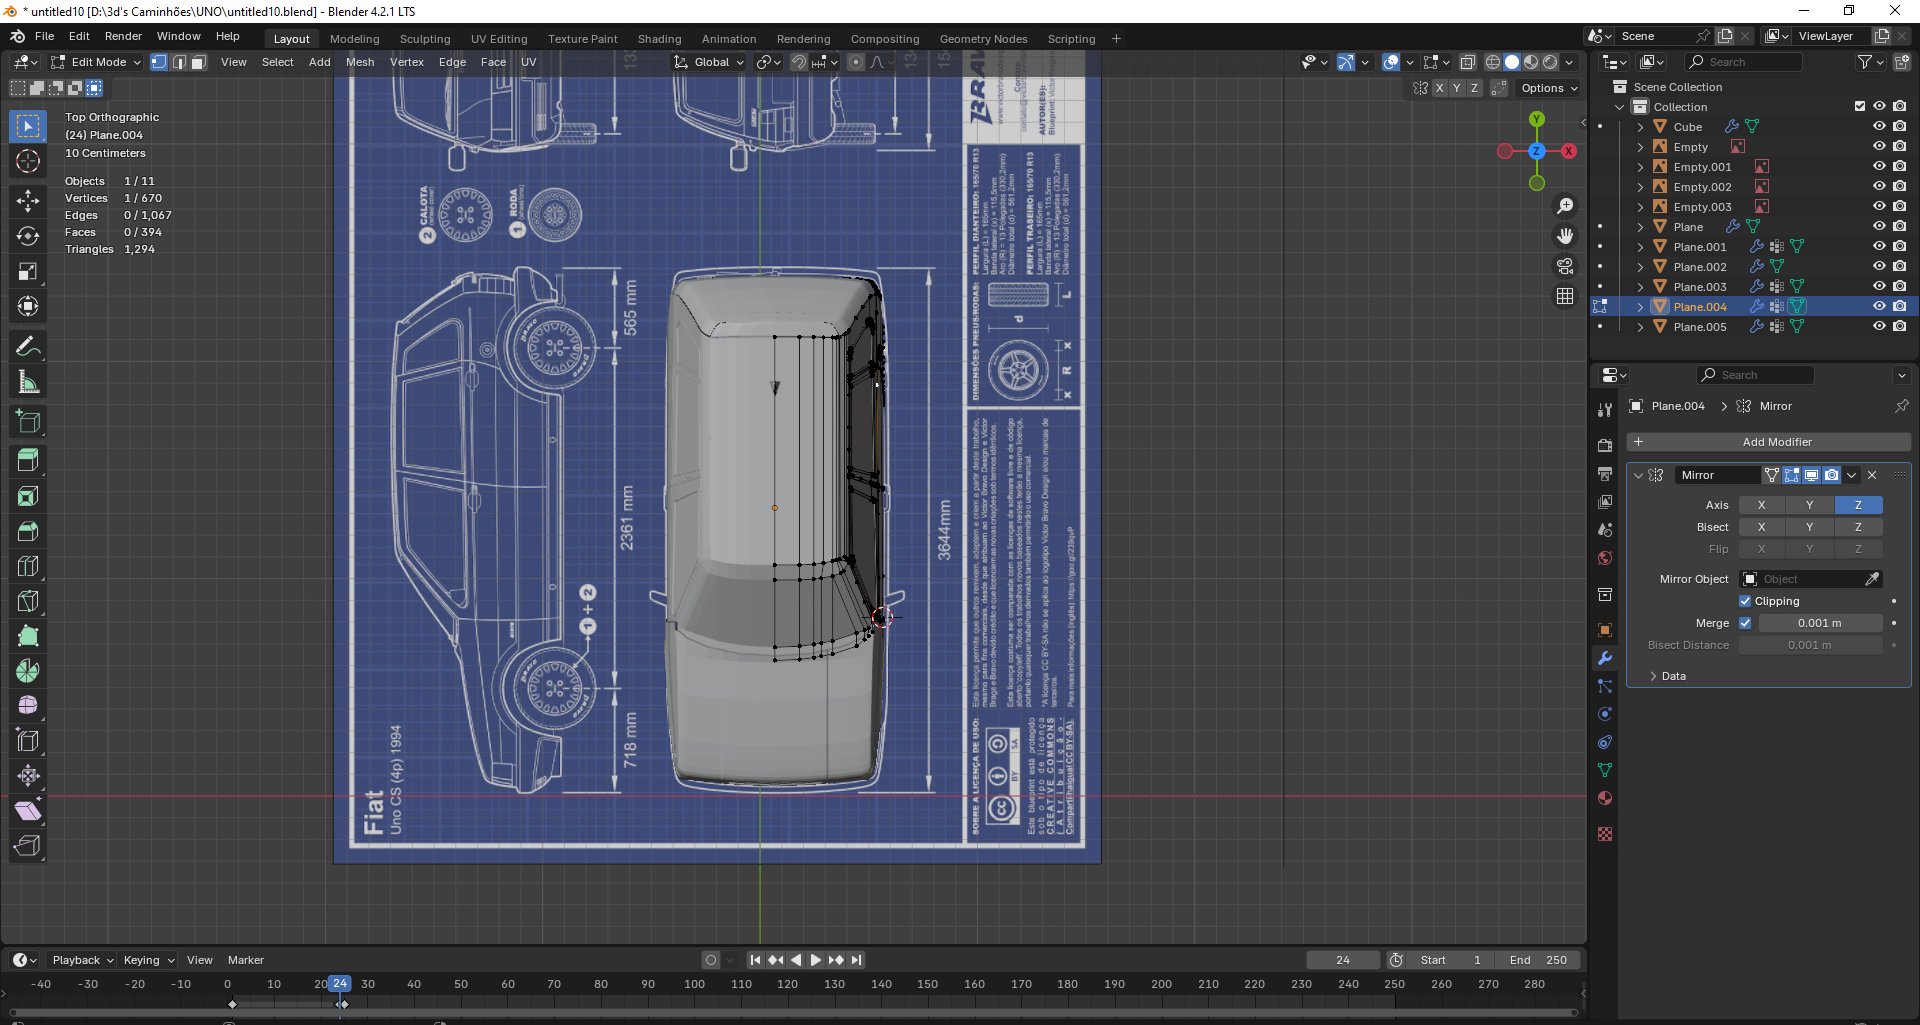Open the Global transform orientation dropdown

710,62
